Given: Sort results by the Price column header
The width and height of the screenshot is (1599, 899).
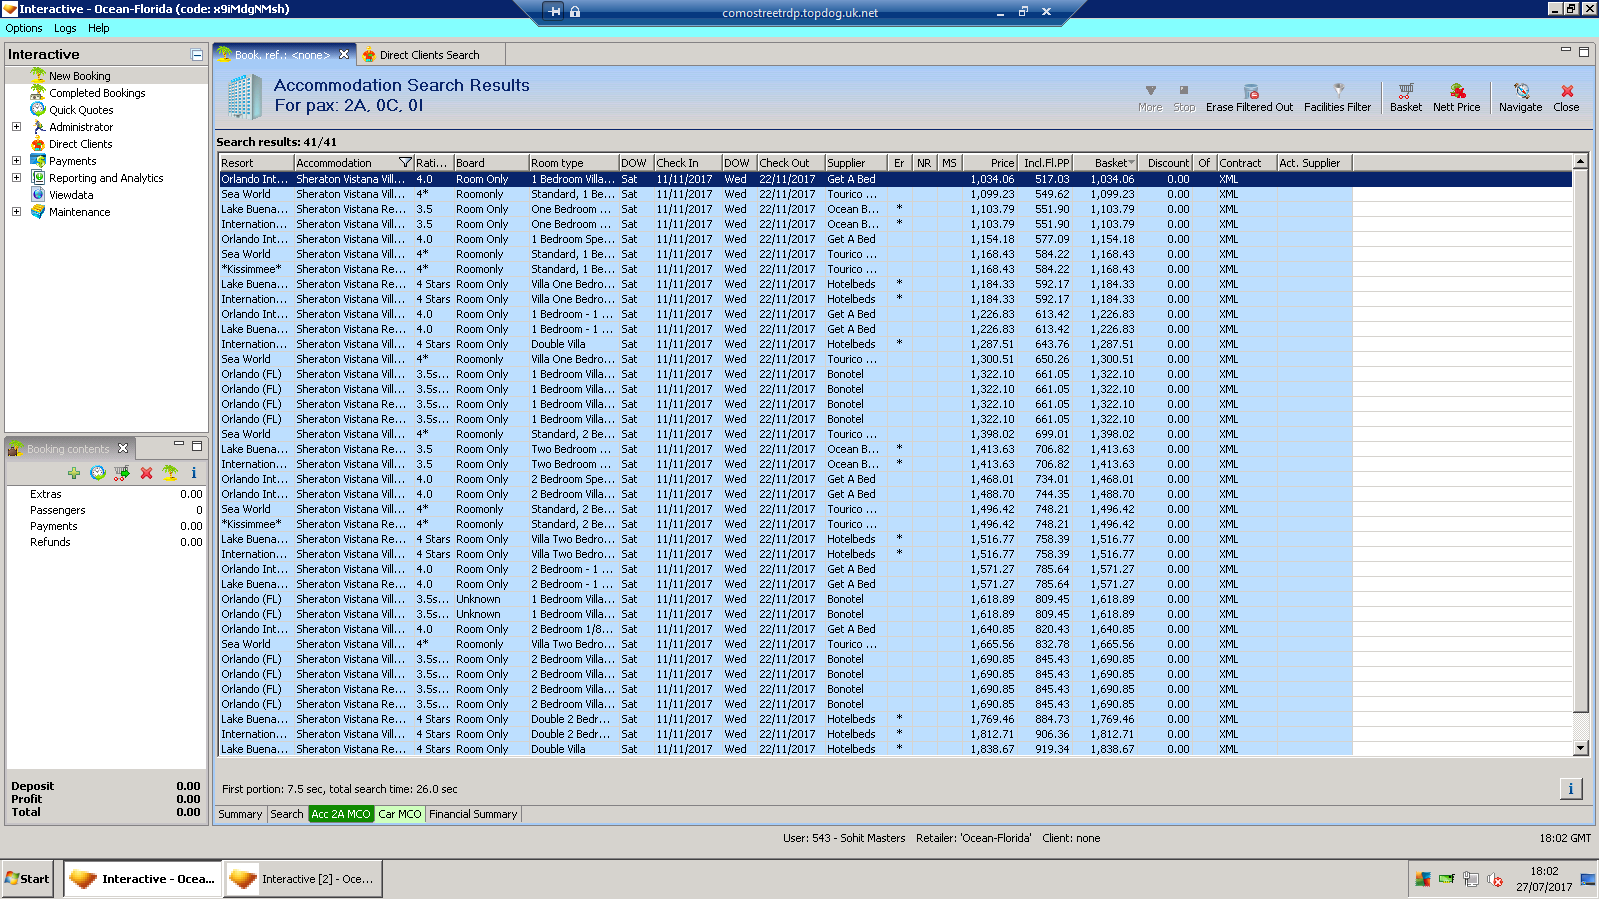Looking at the screenshot, I should click(990, 163).
